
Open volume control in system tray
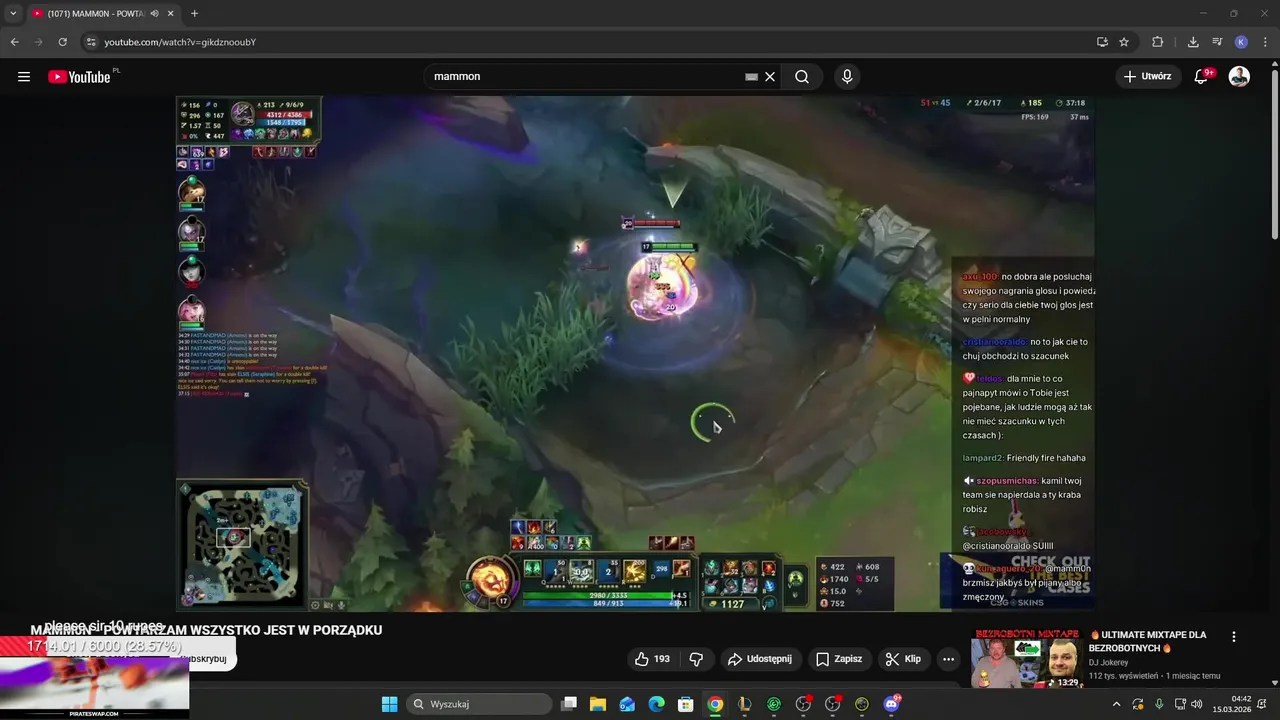click(x=1197, y=704)
